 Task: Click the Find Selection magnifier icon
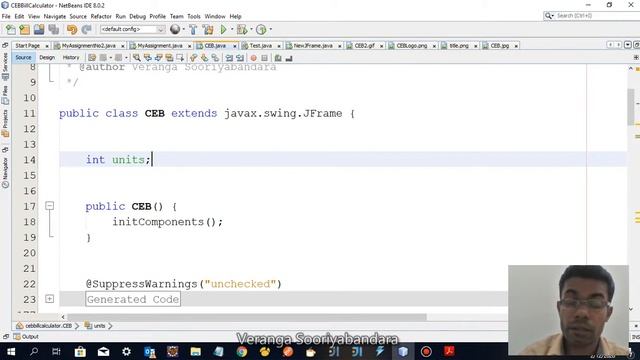[x=136, y=58]
